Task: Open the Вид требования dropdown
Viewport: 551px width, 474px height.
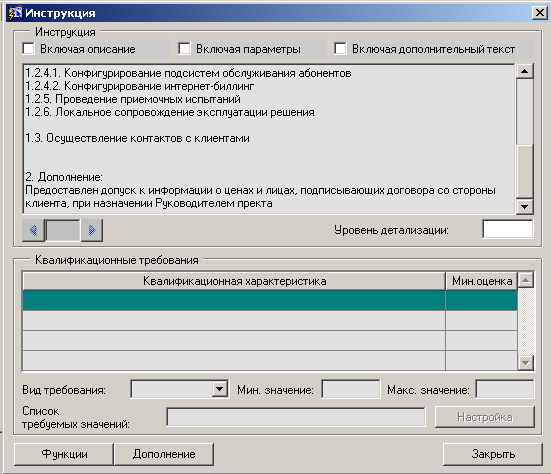Action: click(219, 389)
